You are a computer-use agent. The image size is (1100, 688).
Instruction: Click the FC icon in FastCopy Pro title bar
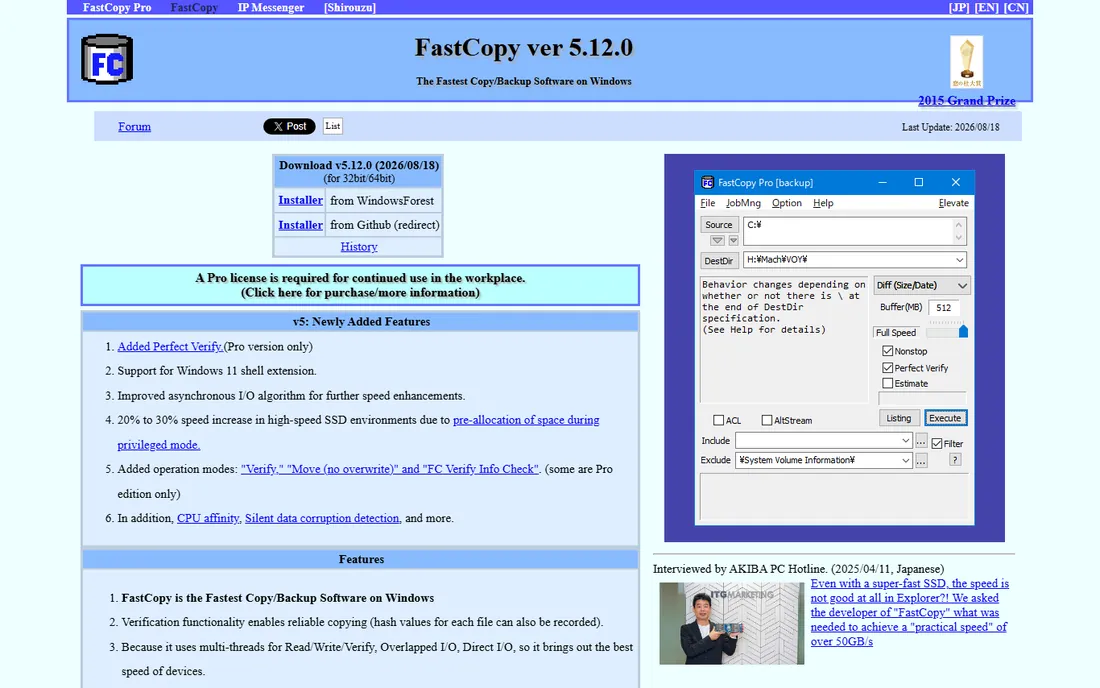pos(707,182)
